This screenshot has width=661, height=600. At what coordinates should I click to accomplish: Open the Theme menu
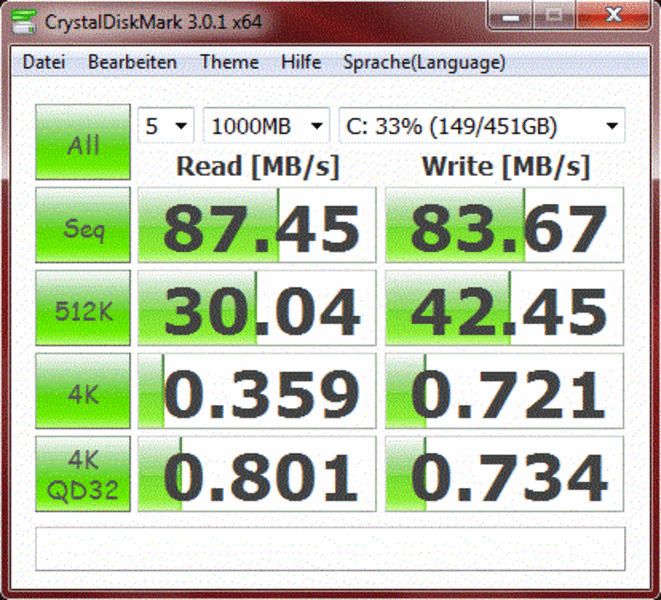(229, 62)
